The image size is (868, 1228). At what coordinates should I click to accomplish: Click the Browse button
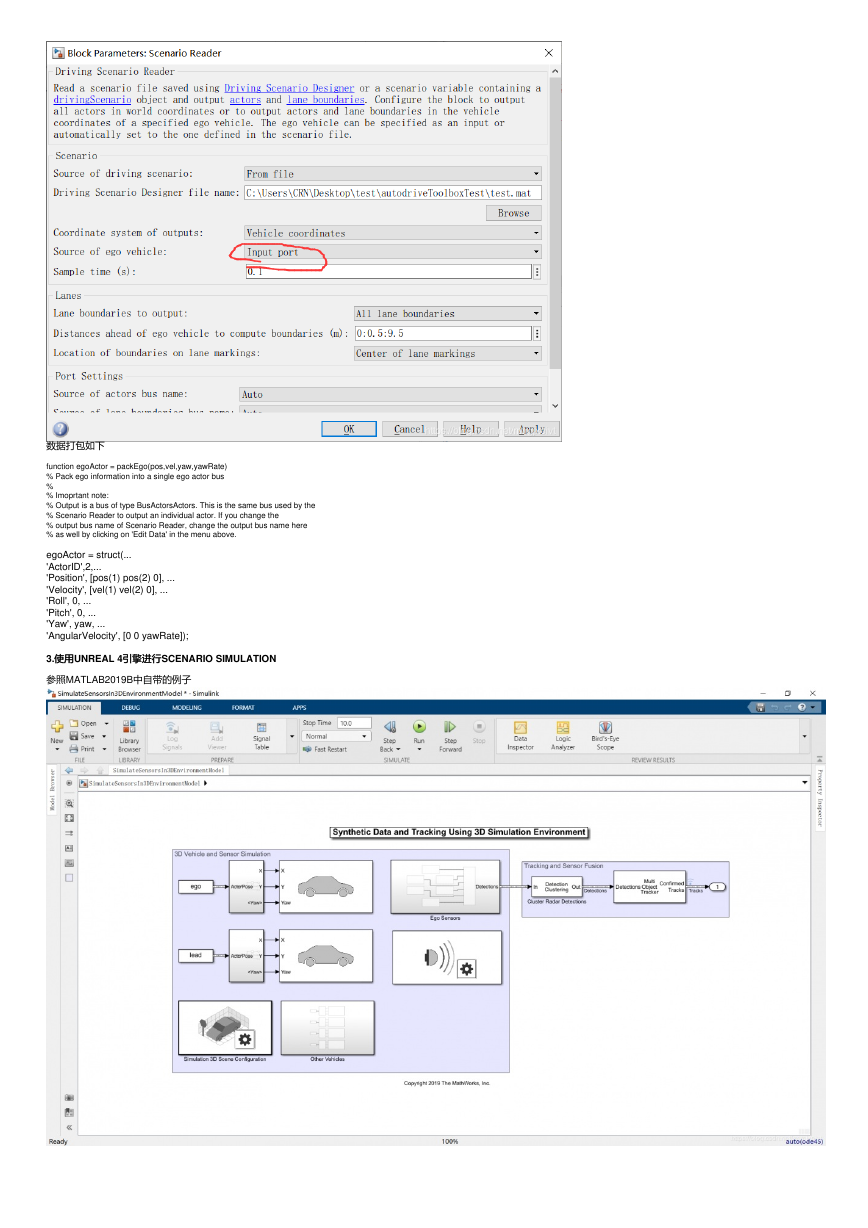[x=514, y=213]
